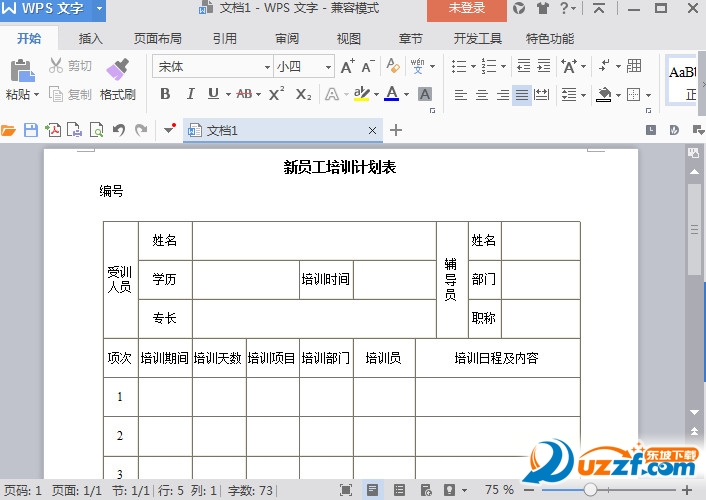Toggle strikethrough AB formatting

pyautogui.click(x=244, y=94)
